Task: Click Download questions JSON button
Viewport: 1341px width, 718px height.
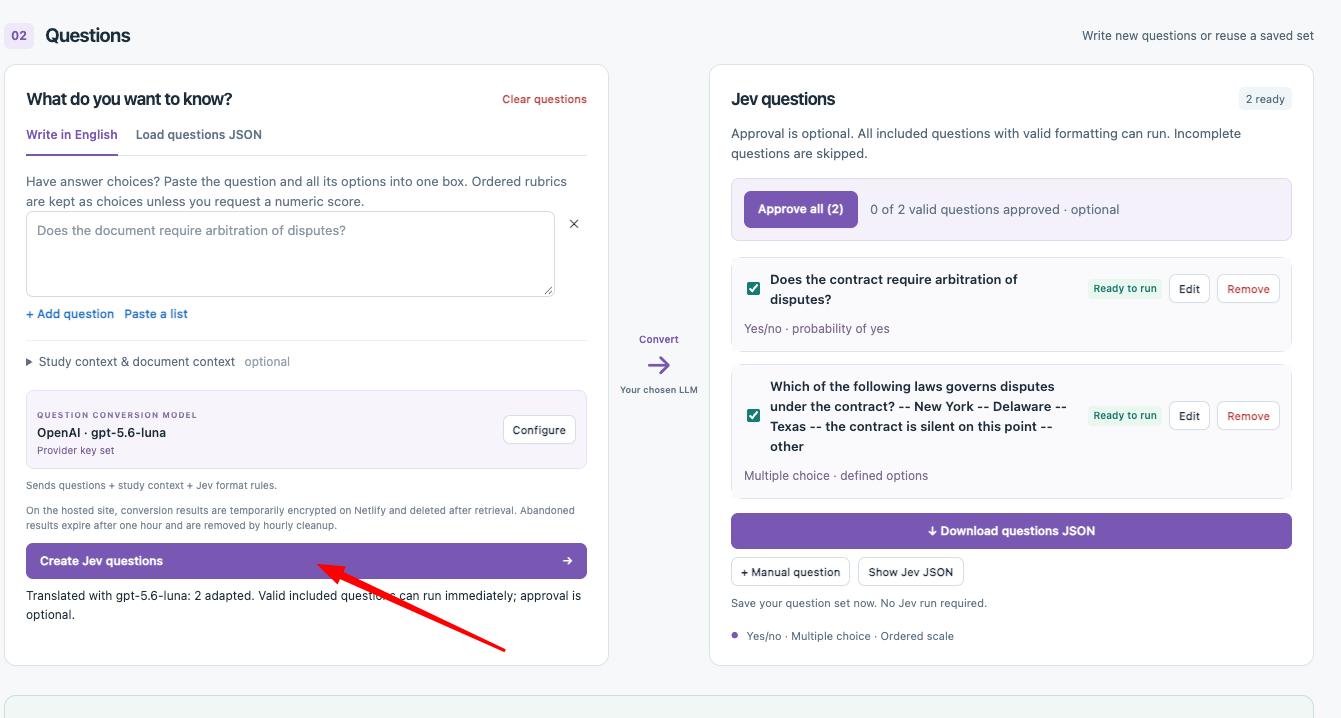Action: pyautogui.click(x=1011, y=531)
